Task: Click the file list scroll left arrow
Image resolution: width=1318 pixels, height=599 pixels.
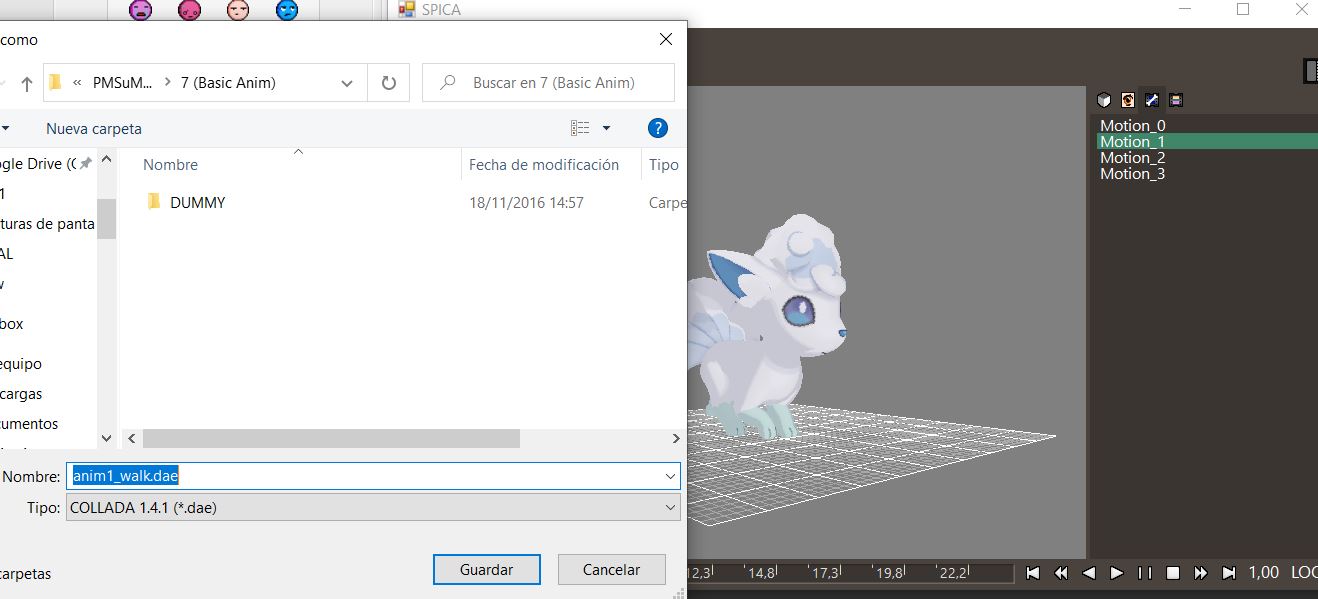Action: tap(129, 438)
